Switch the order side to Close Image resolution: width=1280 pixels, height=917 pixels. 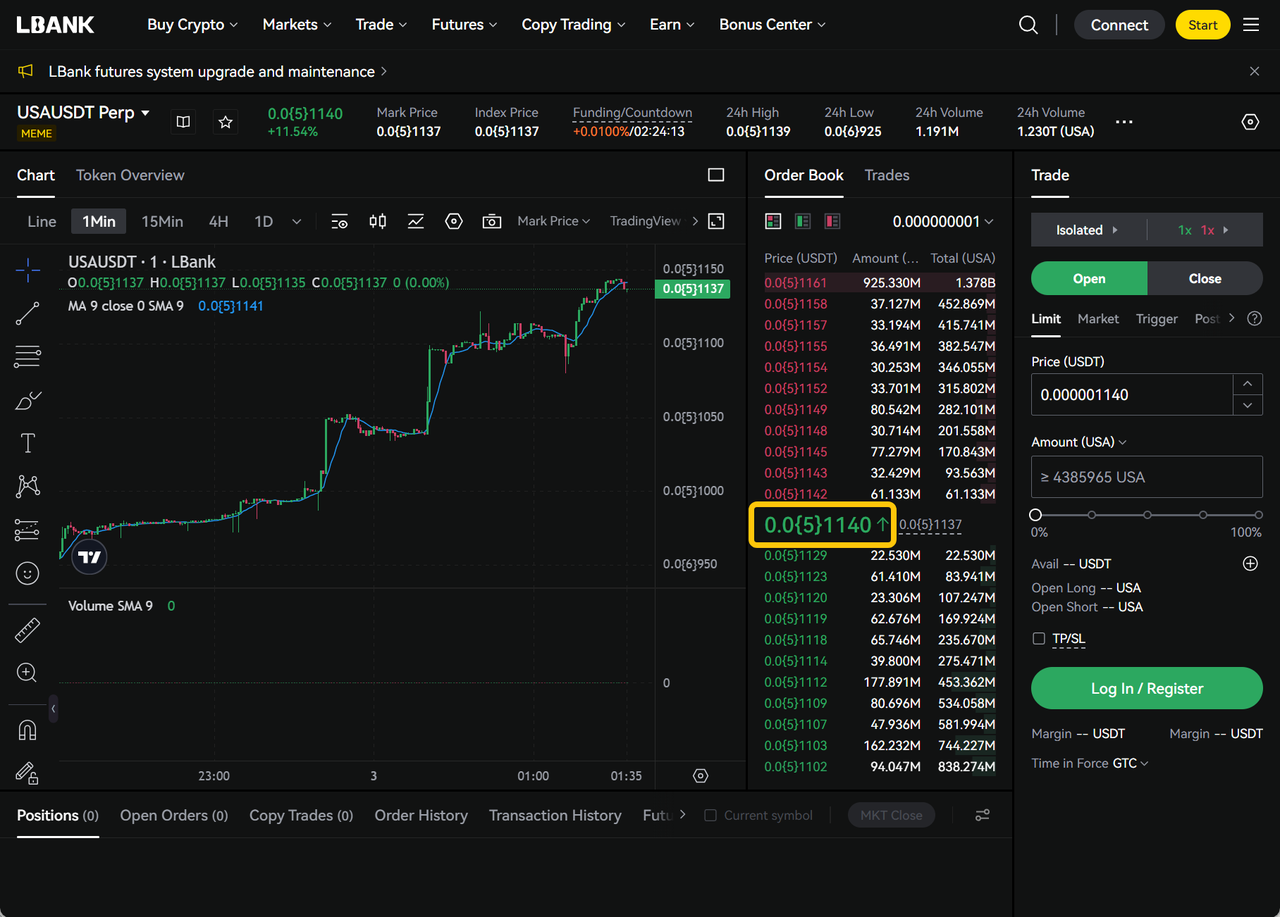click(1204, 279)
